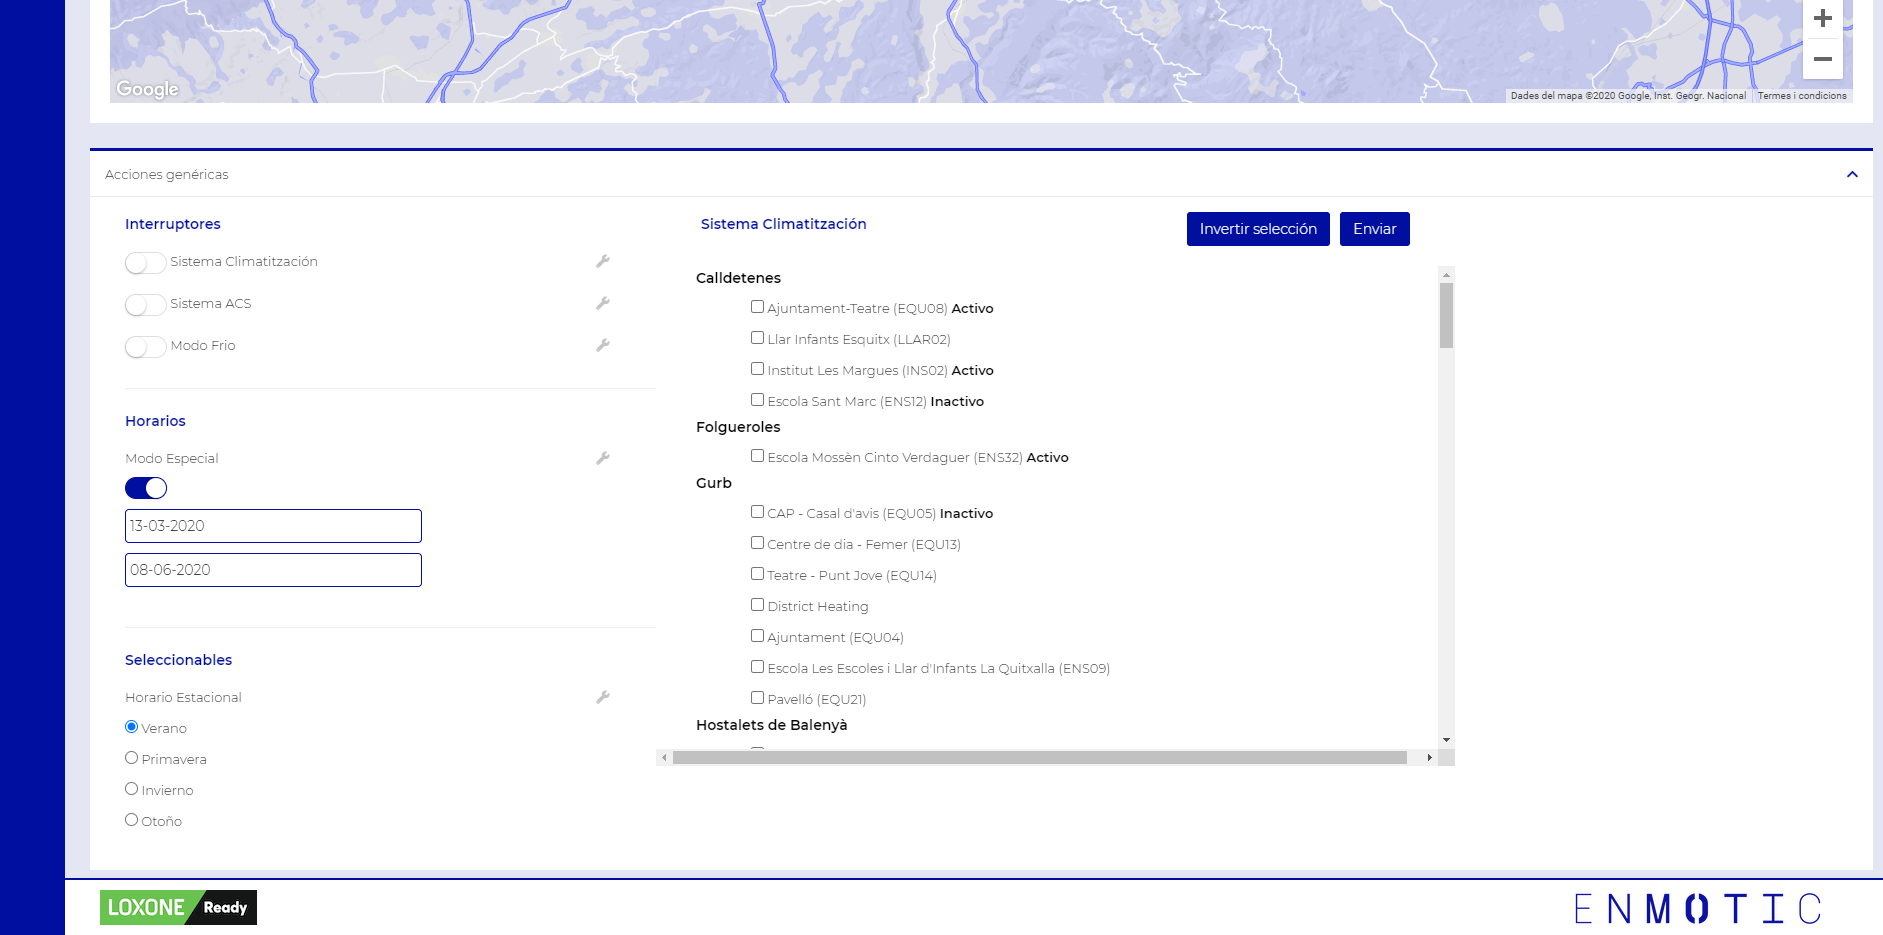Check CAP - Casal d'avis (EQU05) checkbox
The height and width of the screenshot is (935, 1883).
[x=757, y=512]
